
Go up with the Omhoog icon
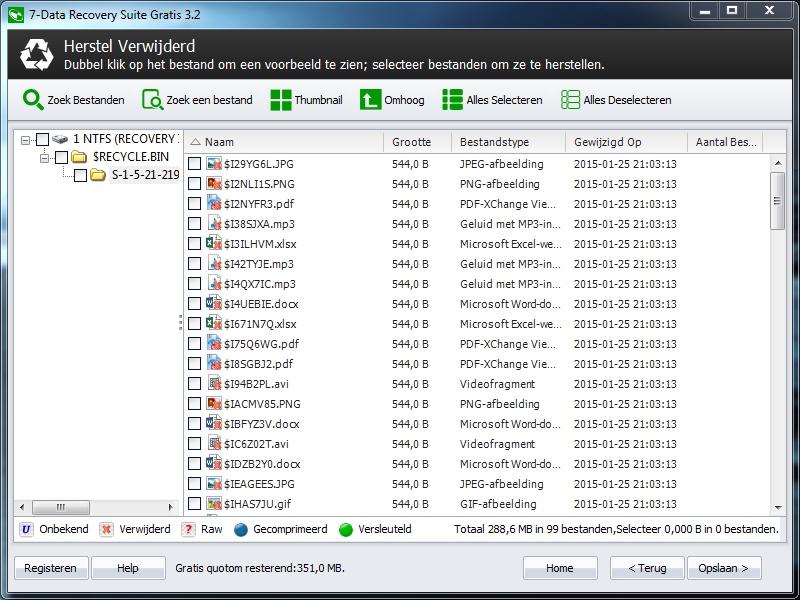pos(370,99)
